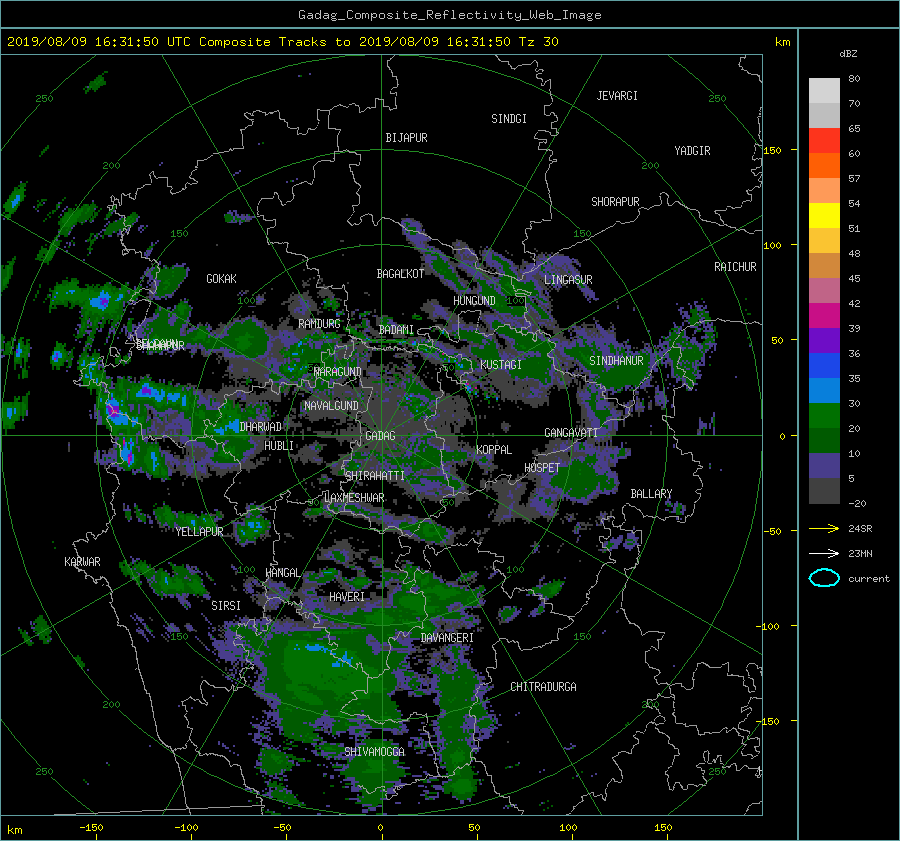Screen dimensions: 900x841
Task: Click the GANGAVATI city label
Action: (x=571, y=433)
